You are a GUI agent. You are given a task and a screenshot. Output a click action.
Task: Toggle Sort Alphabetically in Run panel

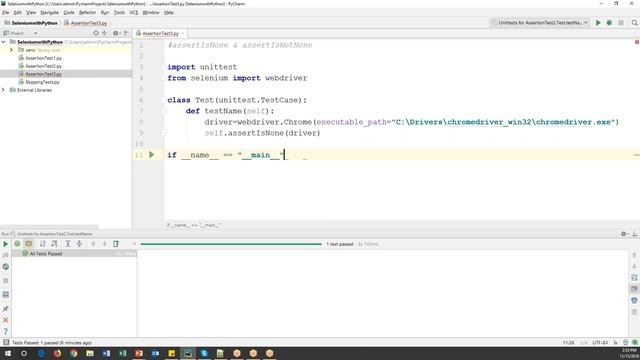pyautogui.click(x=42, y=244)
